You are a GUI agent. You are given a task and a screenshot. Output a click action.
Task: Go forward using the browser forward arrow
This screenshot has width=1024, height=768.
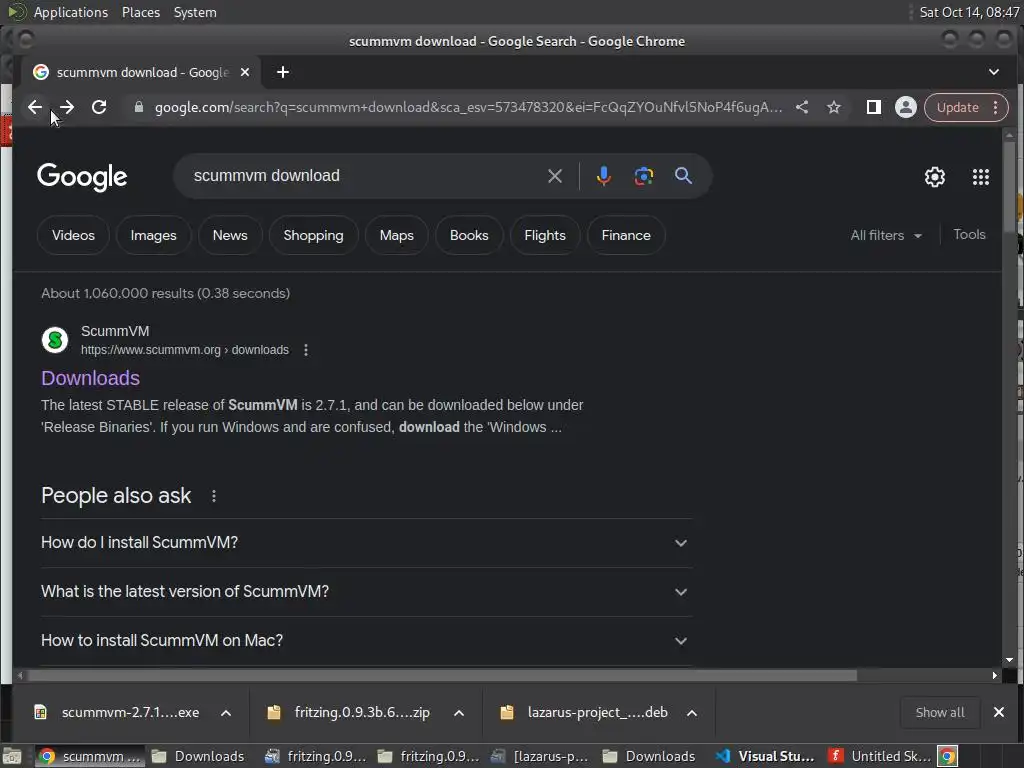pyautogui.click(x=67, y=107)
